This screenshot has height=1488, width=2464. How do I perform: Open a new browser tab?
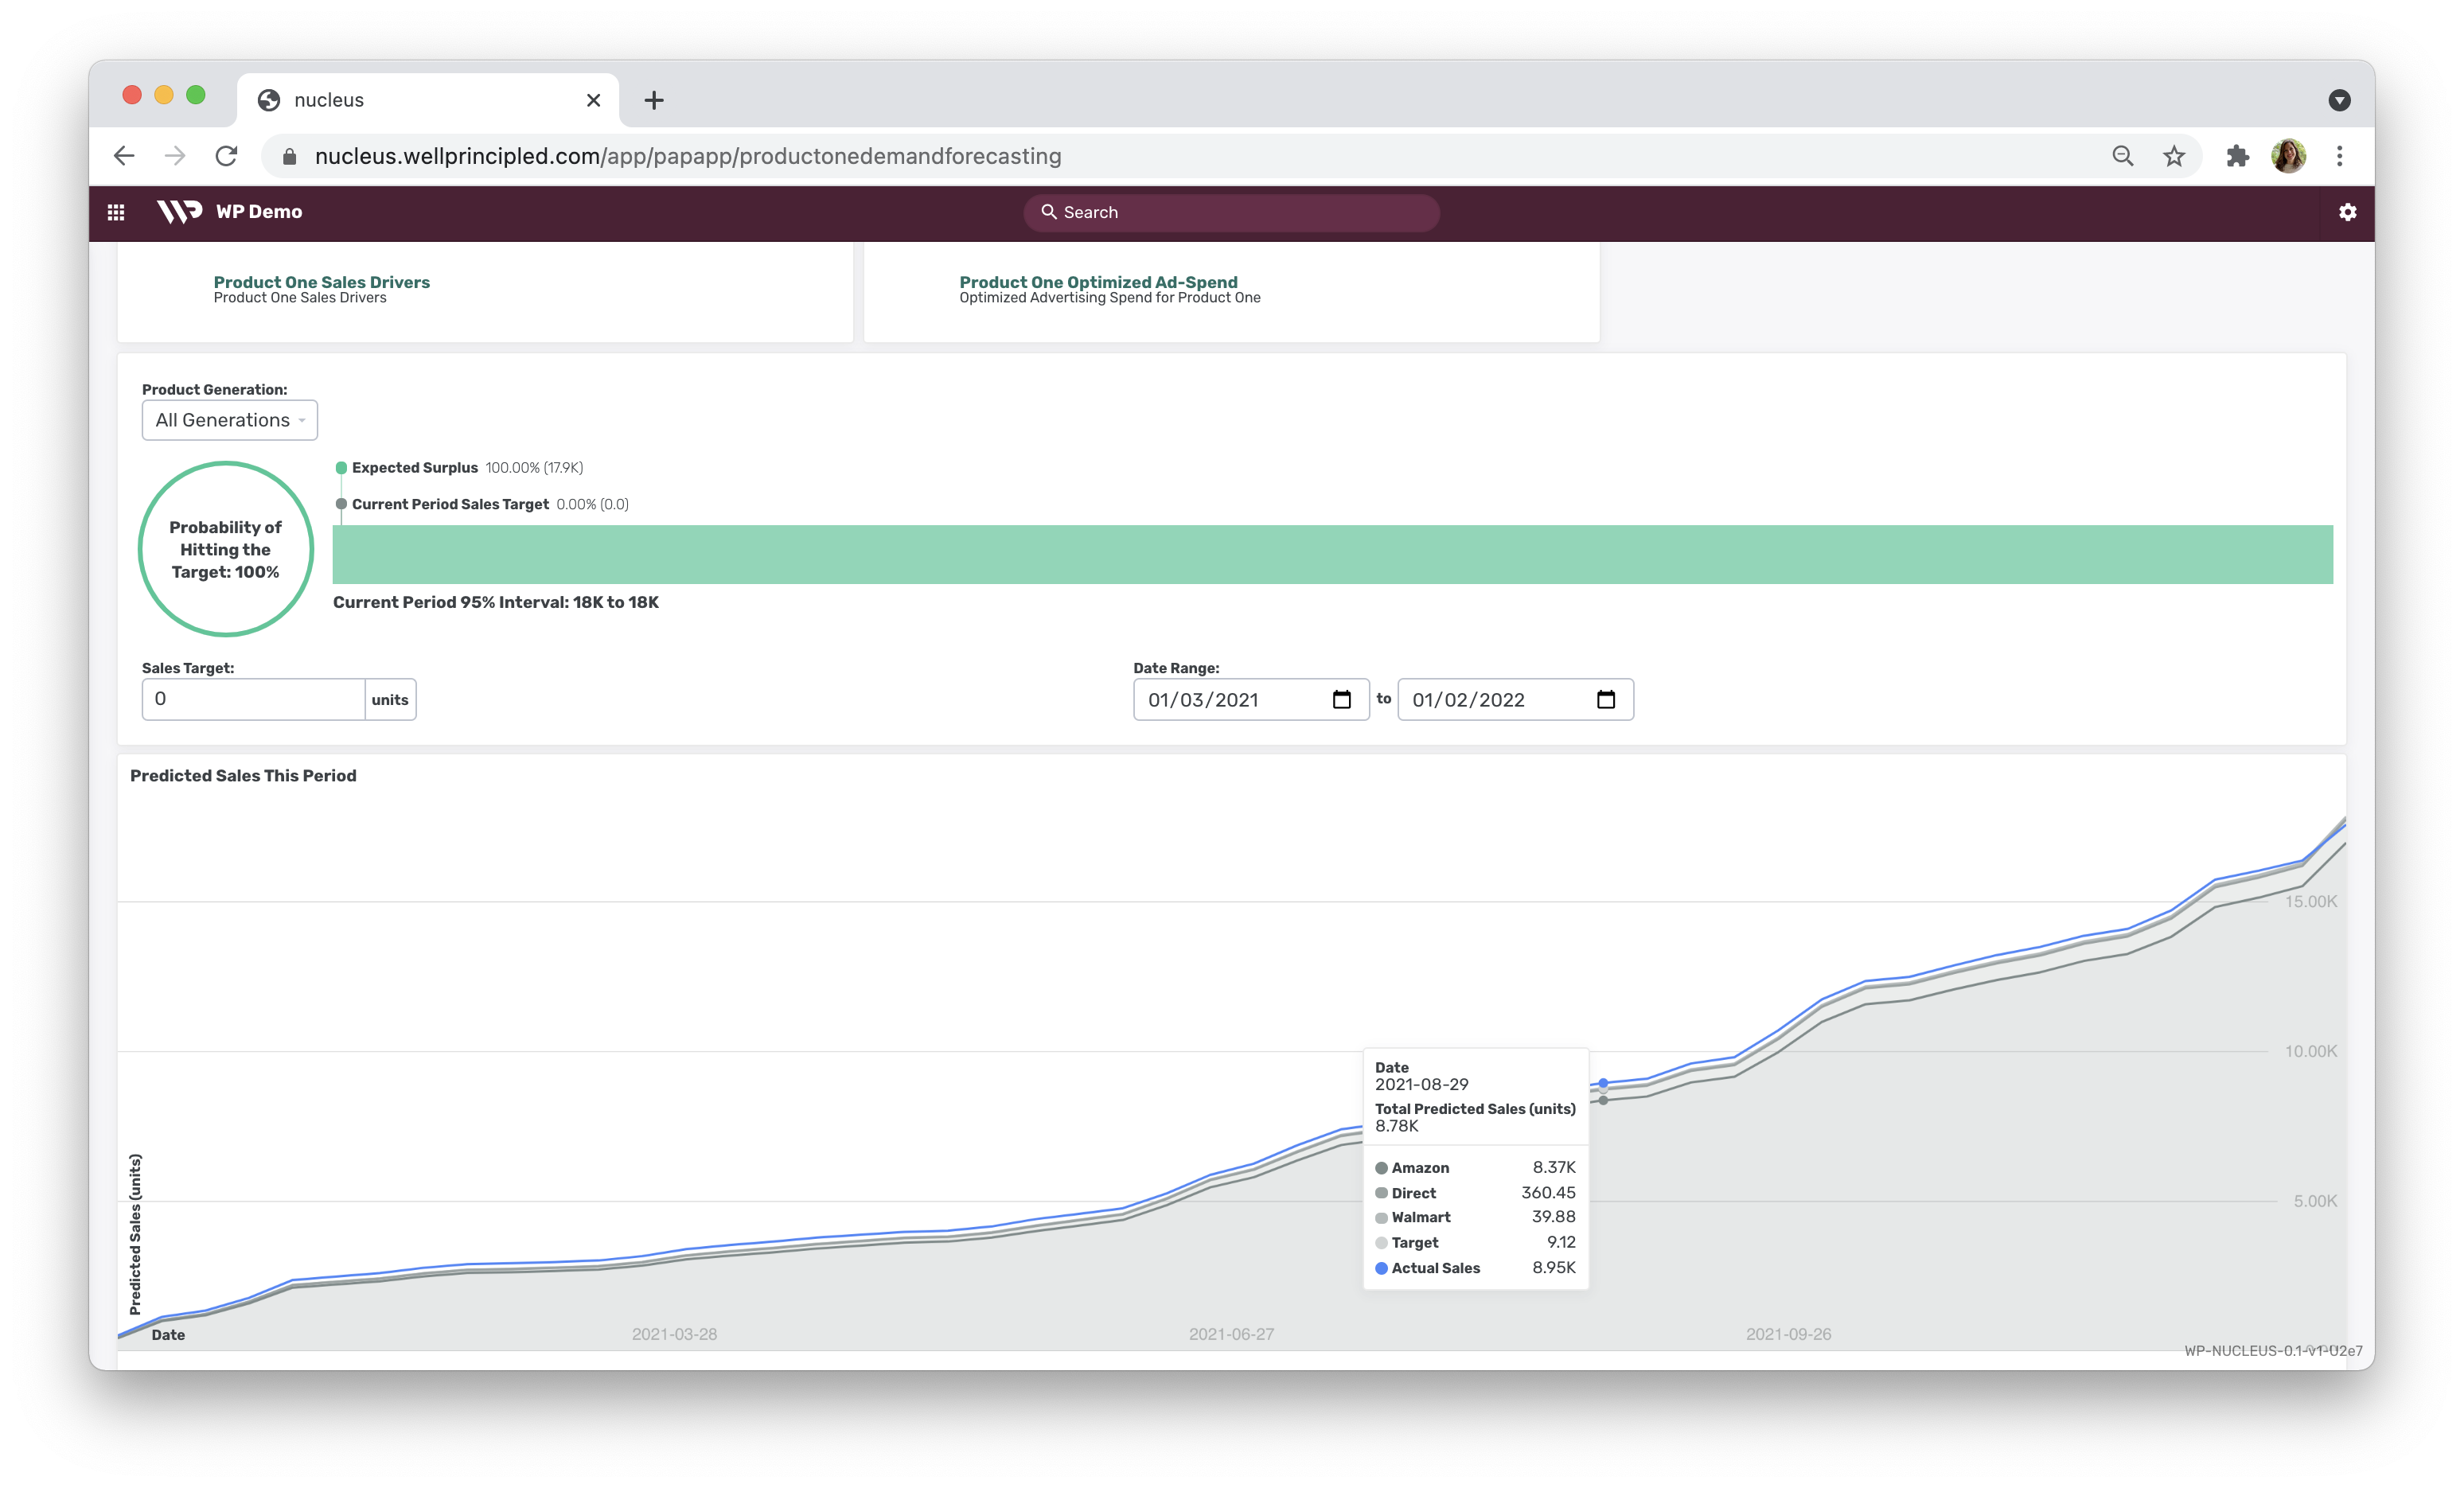coord(654,100)
